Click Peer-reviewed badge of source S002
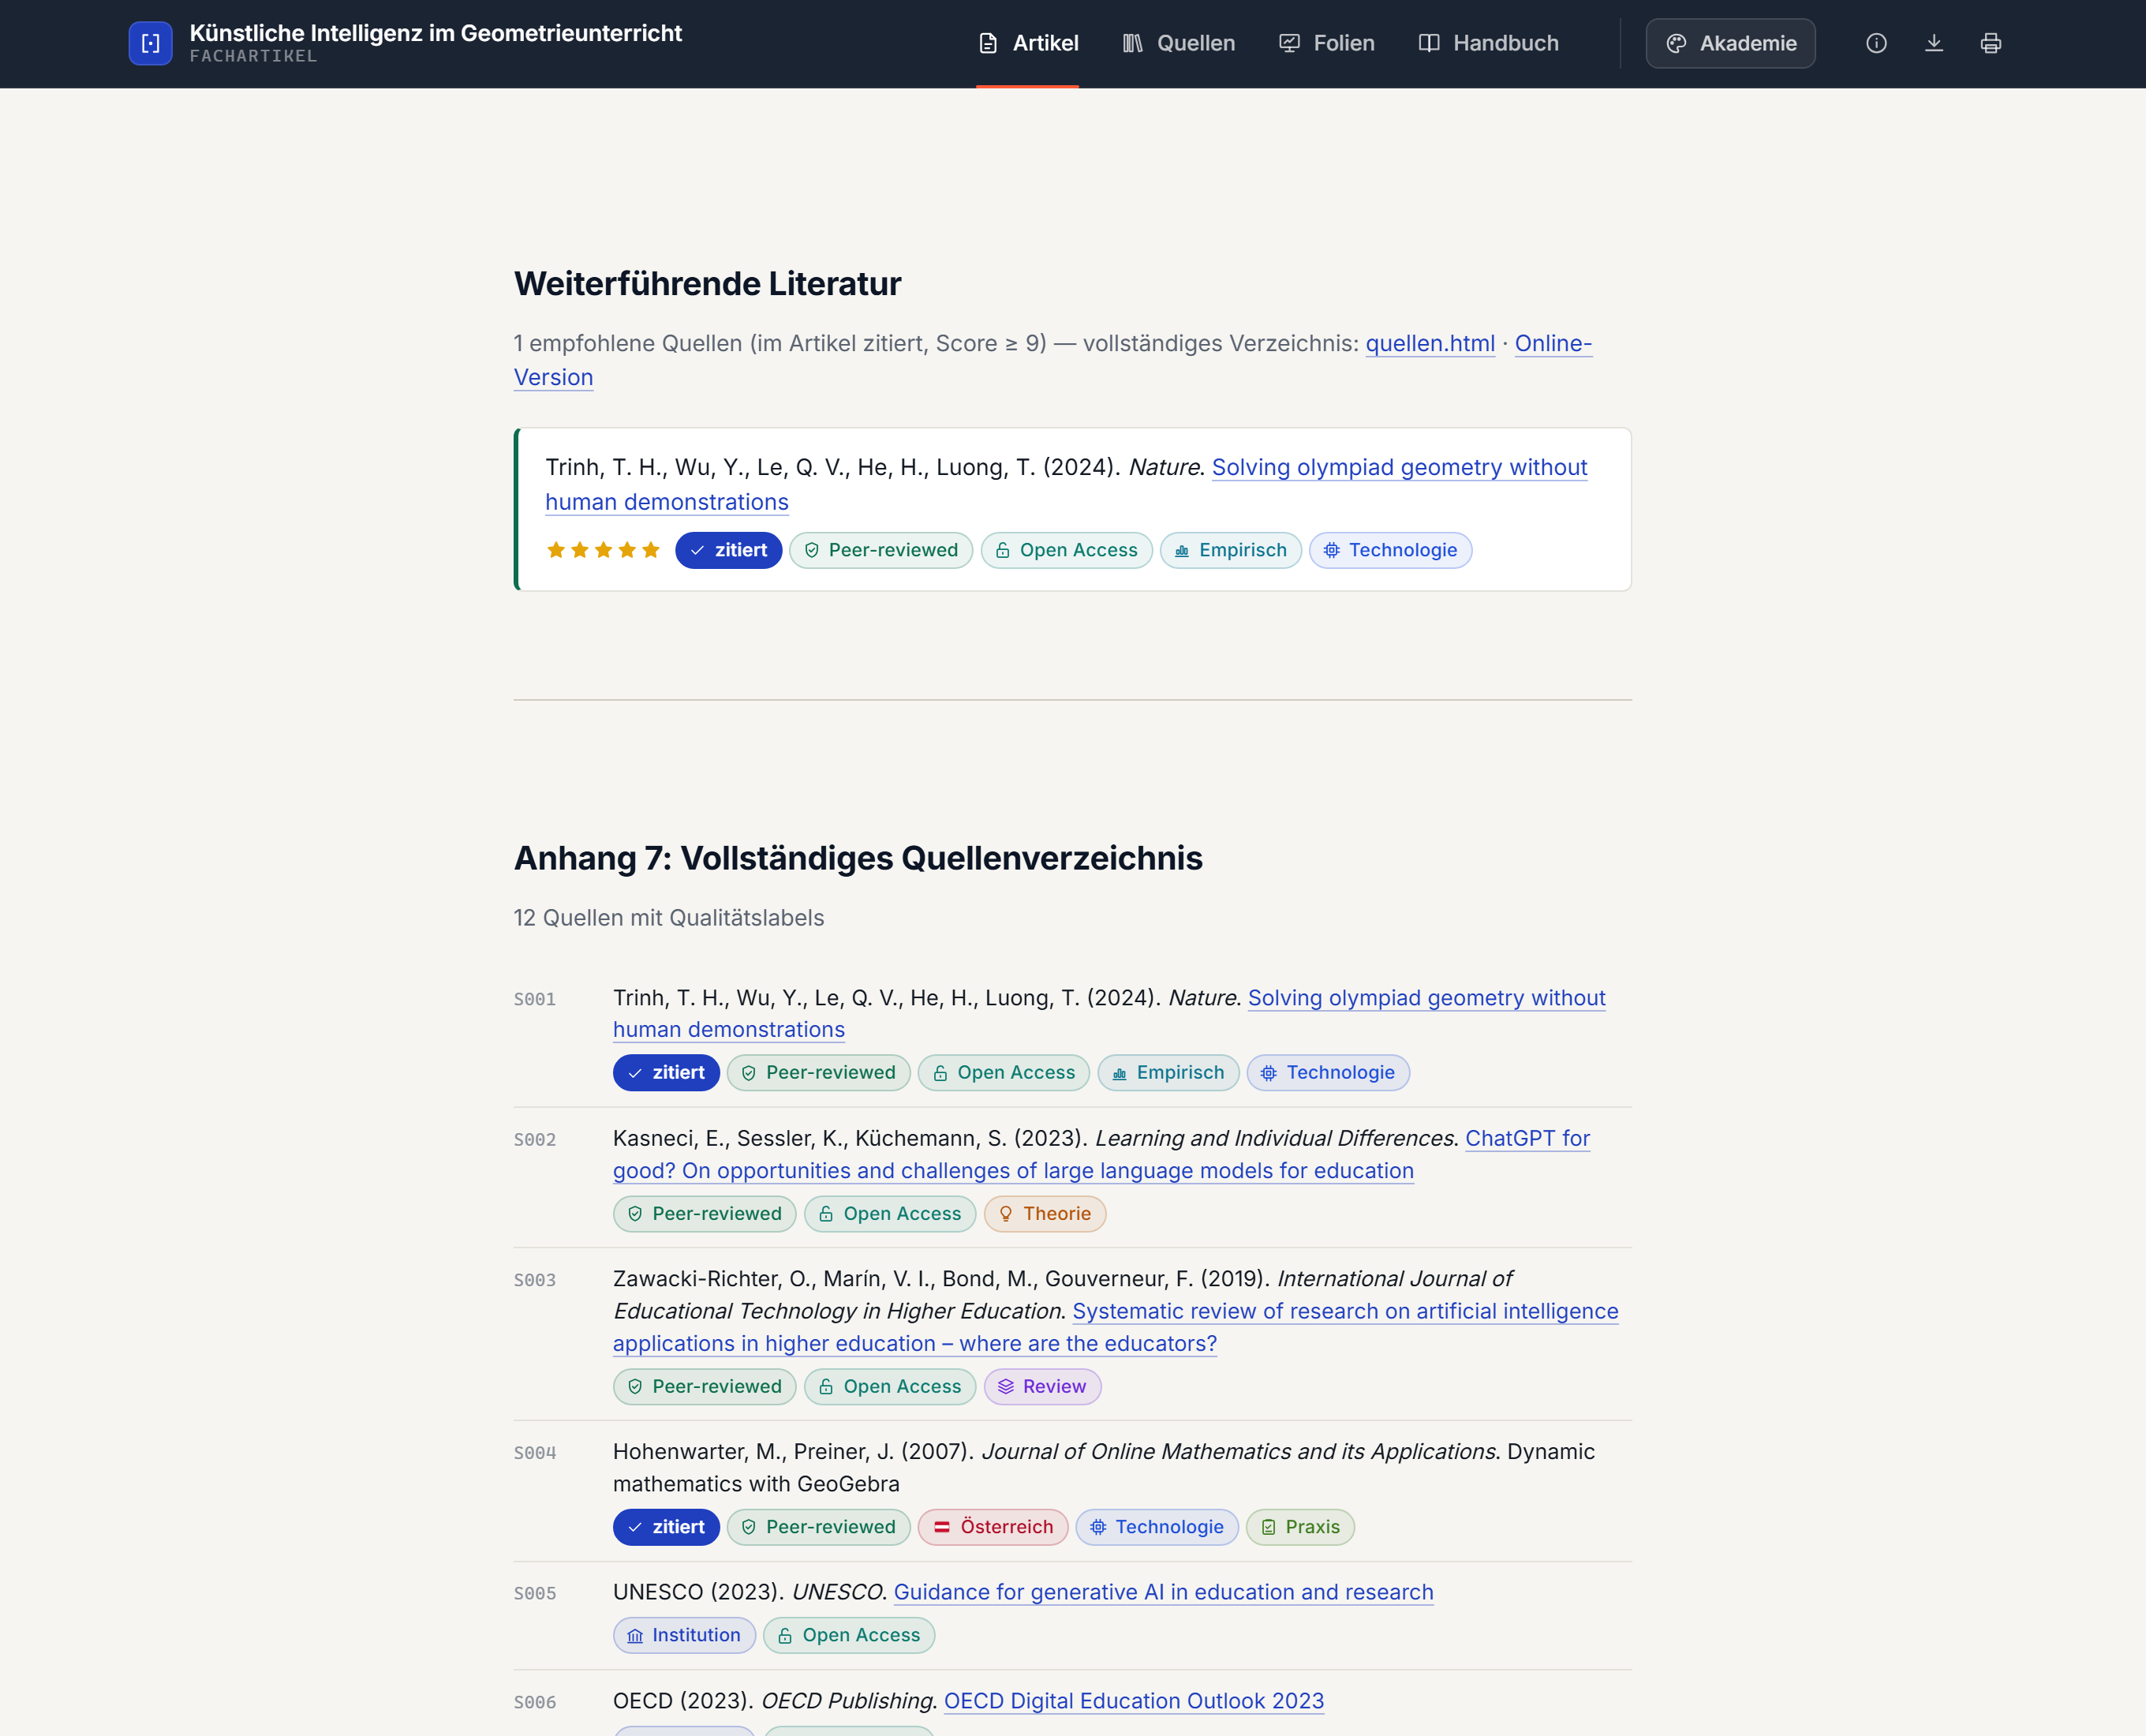This screenshot has width=2146, height=1736. click(704, 1213)
